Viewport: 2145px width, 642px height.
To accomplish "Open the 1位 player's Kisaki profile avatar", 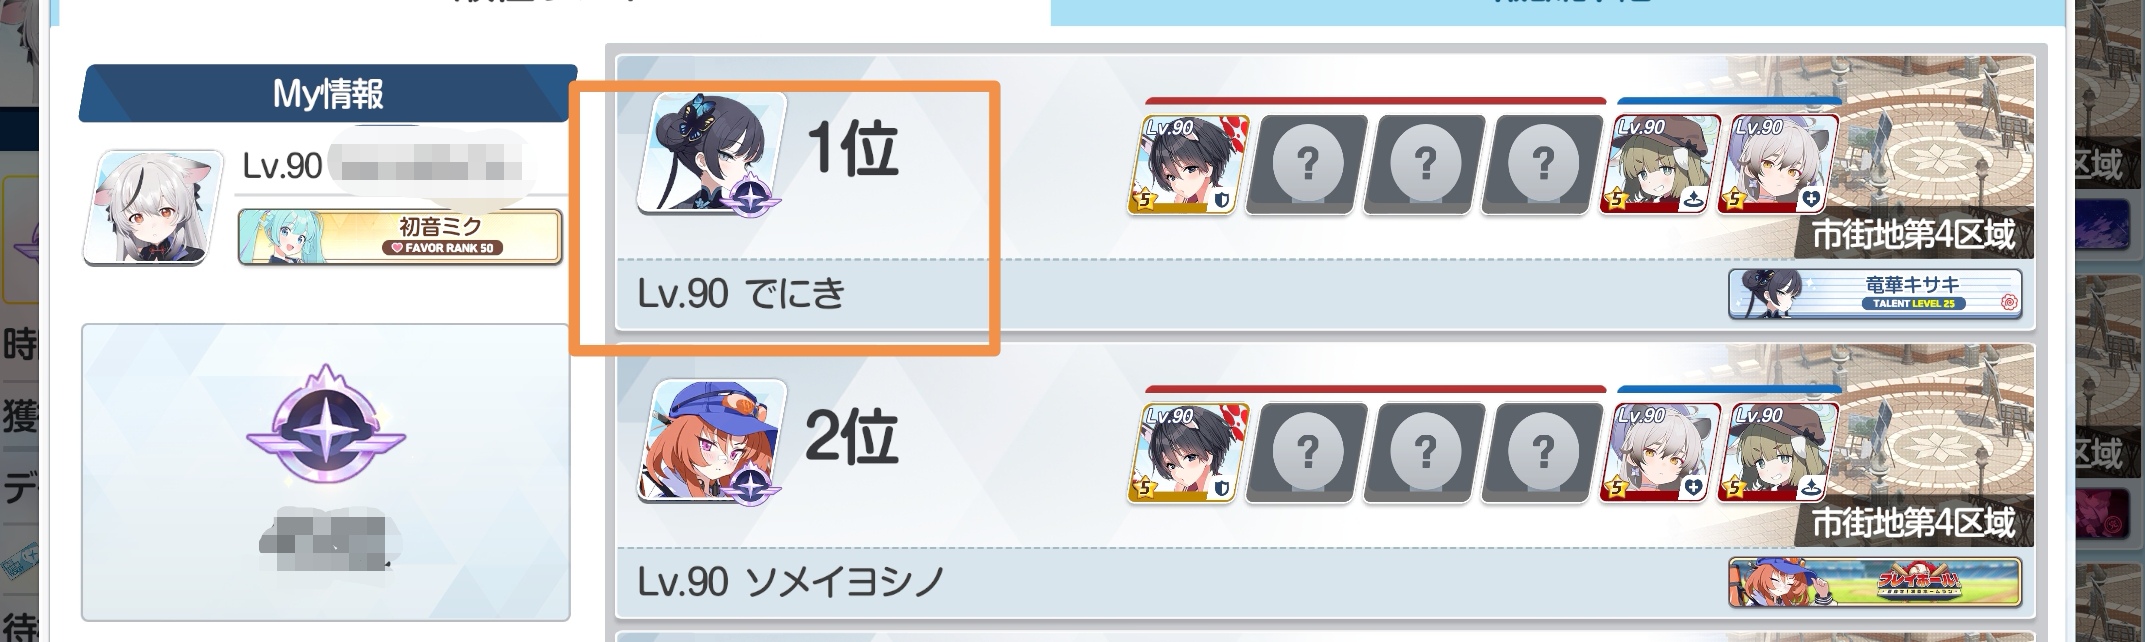I will pos(711,152).
